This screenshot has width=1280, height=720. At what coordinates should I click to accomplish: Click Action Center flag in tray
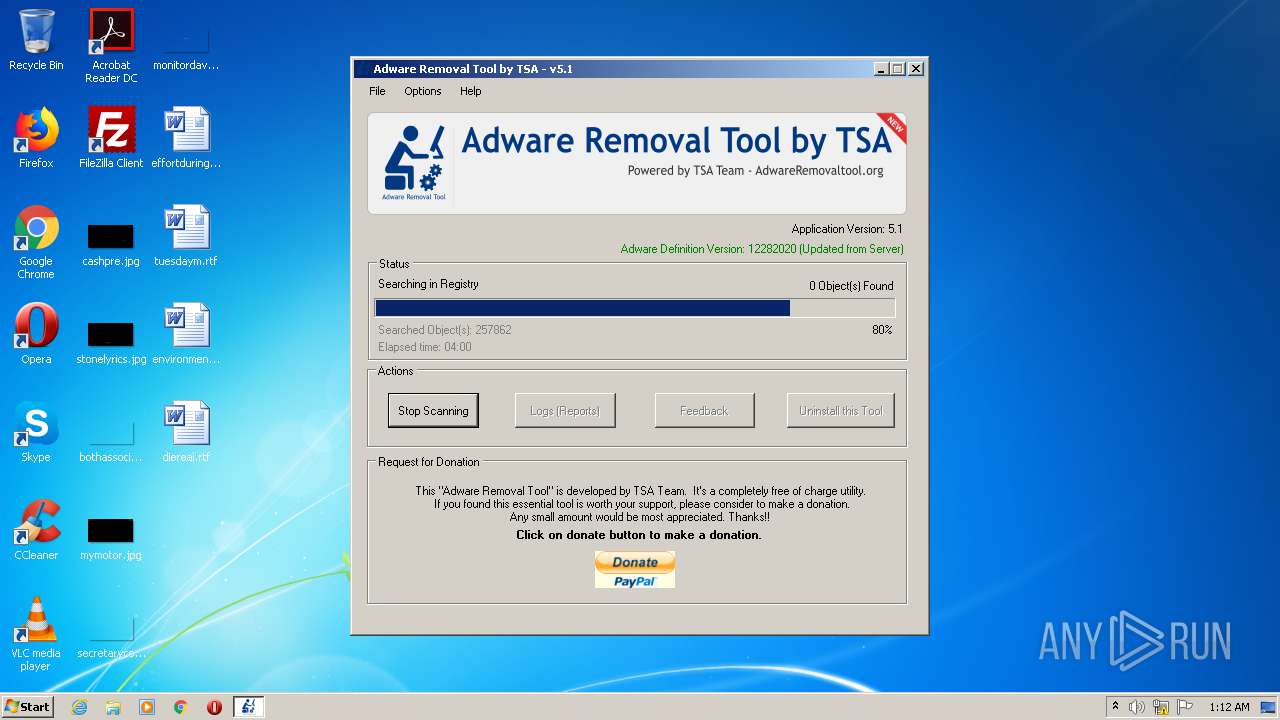1185,707
